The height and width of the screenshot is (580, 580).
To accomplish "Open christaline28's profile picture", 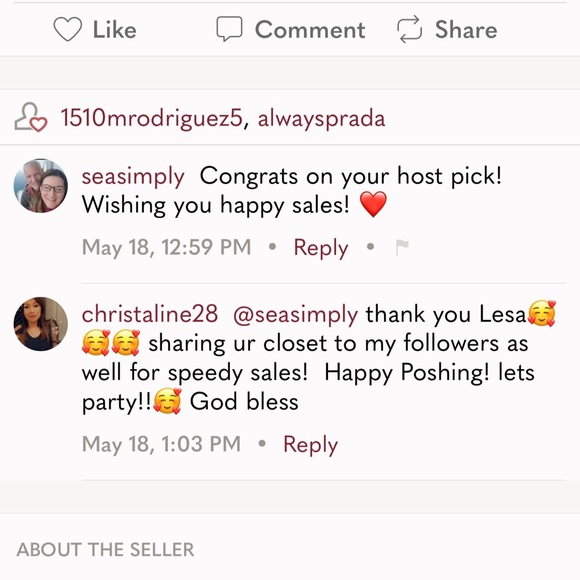I will click(41, 324).
